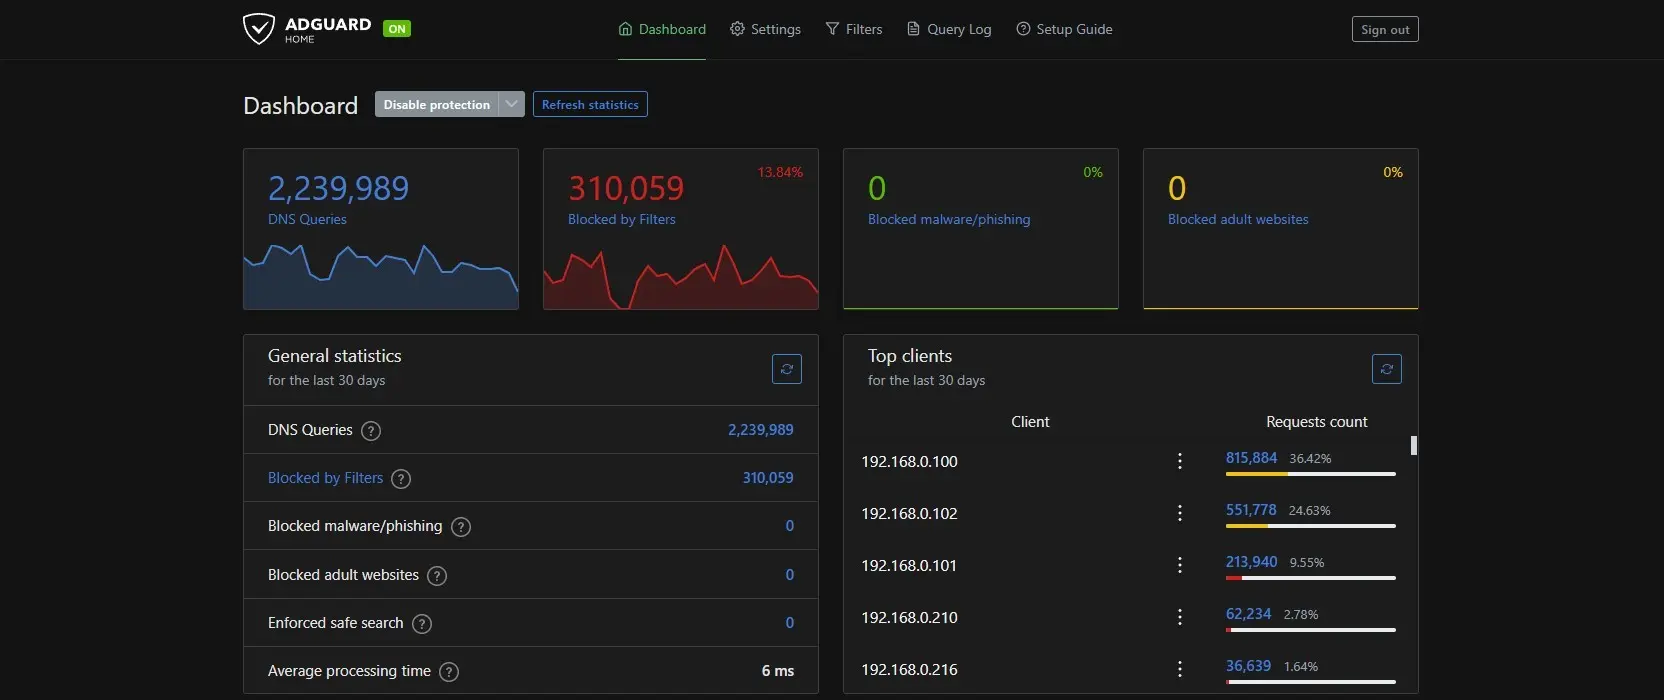1664x700 pixels.
Task: Click the Client column header
Action: click(x=1030, y=422)
